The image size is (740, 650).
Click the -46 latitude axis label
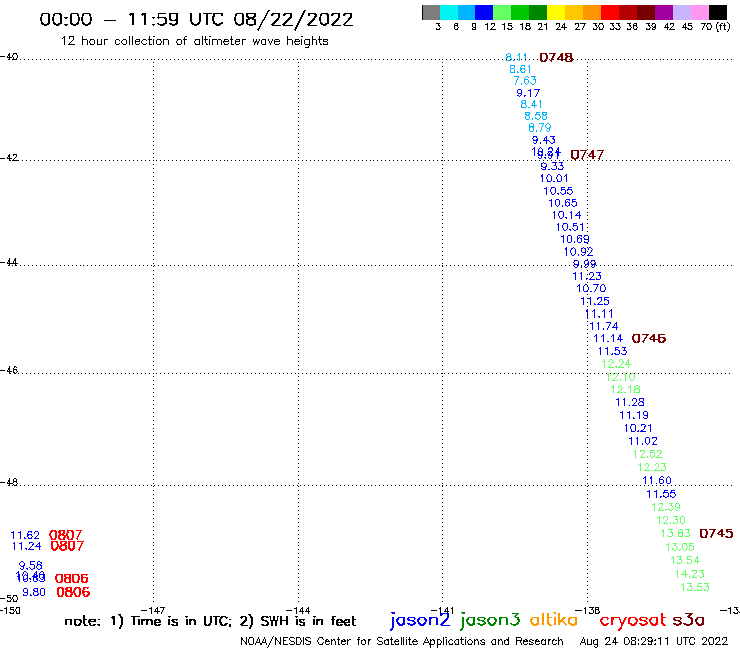click(x=9, y=371)
